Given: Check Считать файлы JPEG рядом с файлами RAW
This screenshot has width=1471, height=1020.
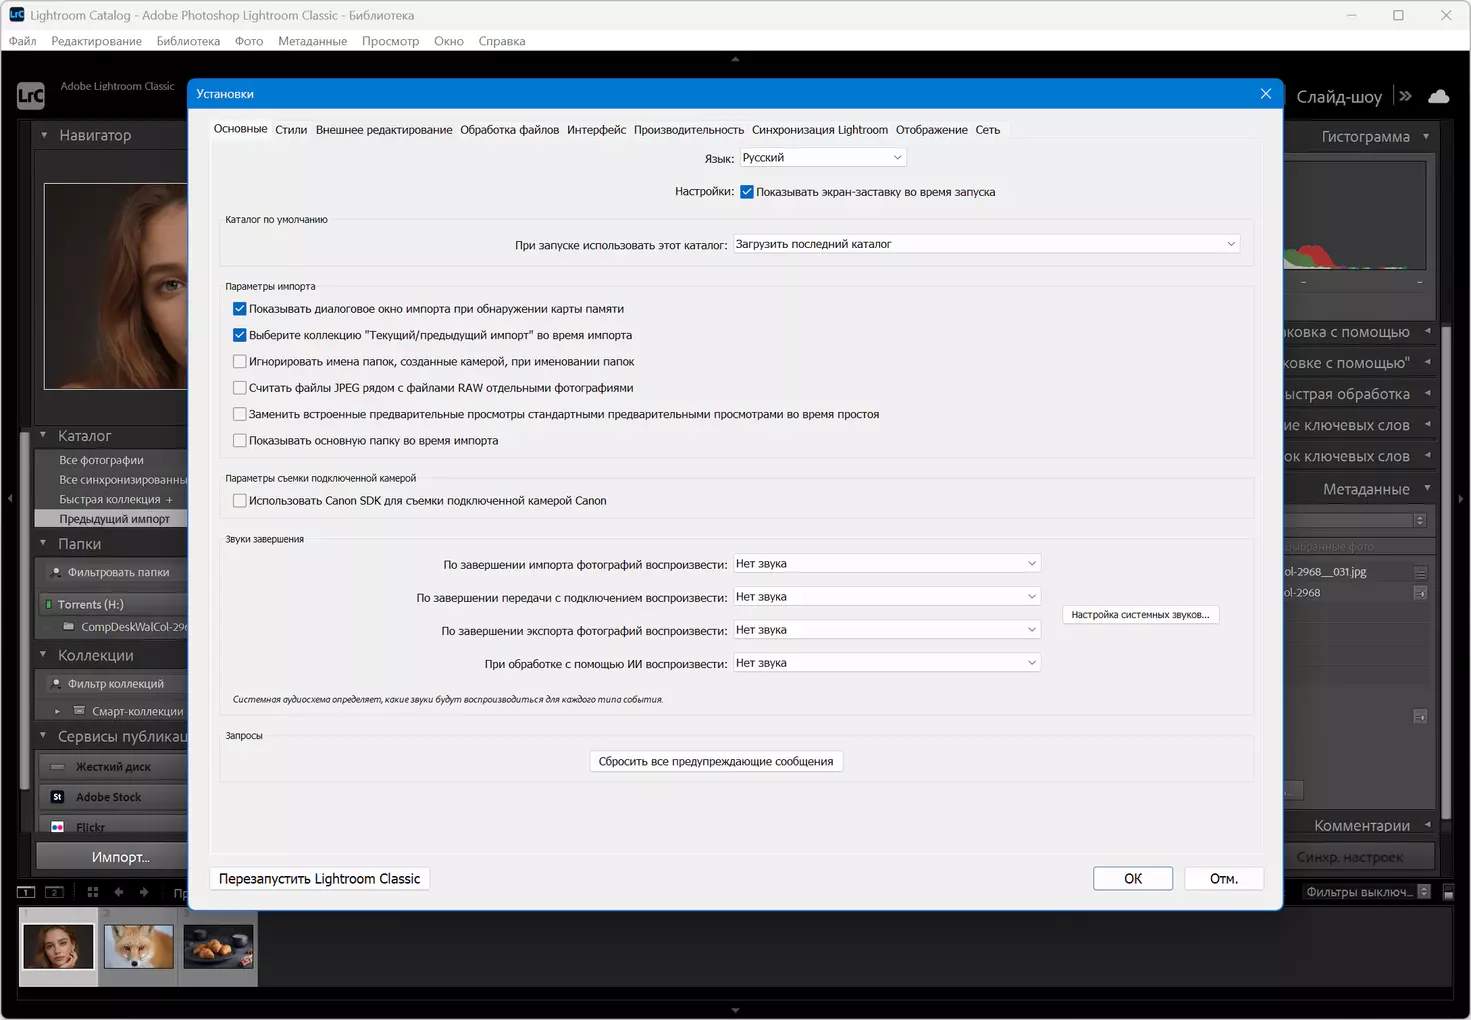Looking at the screenshot, I should 240,388.
